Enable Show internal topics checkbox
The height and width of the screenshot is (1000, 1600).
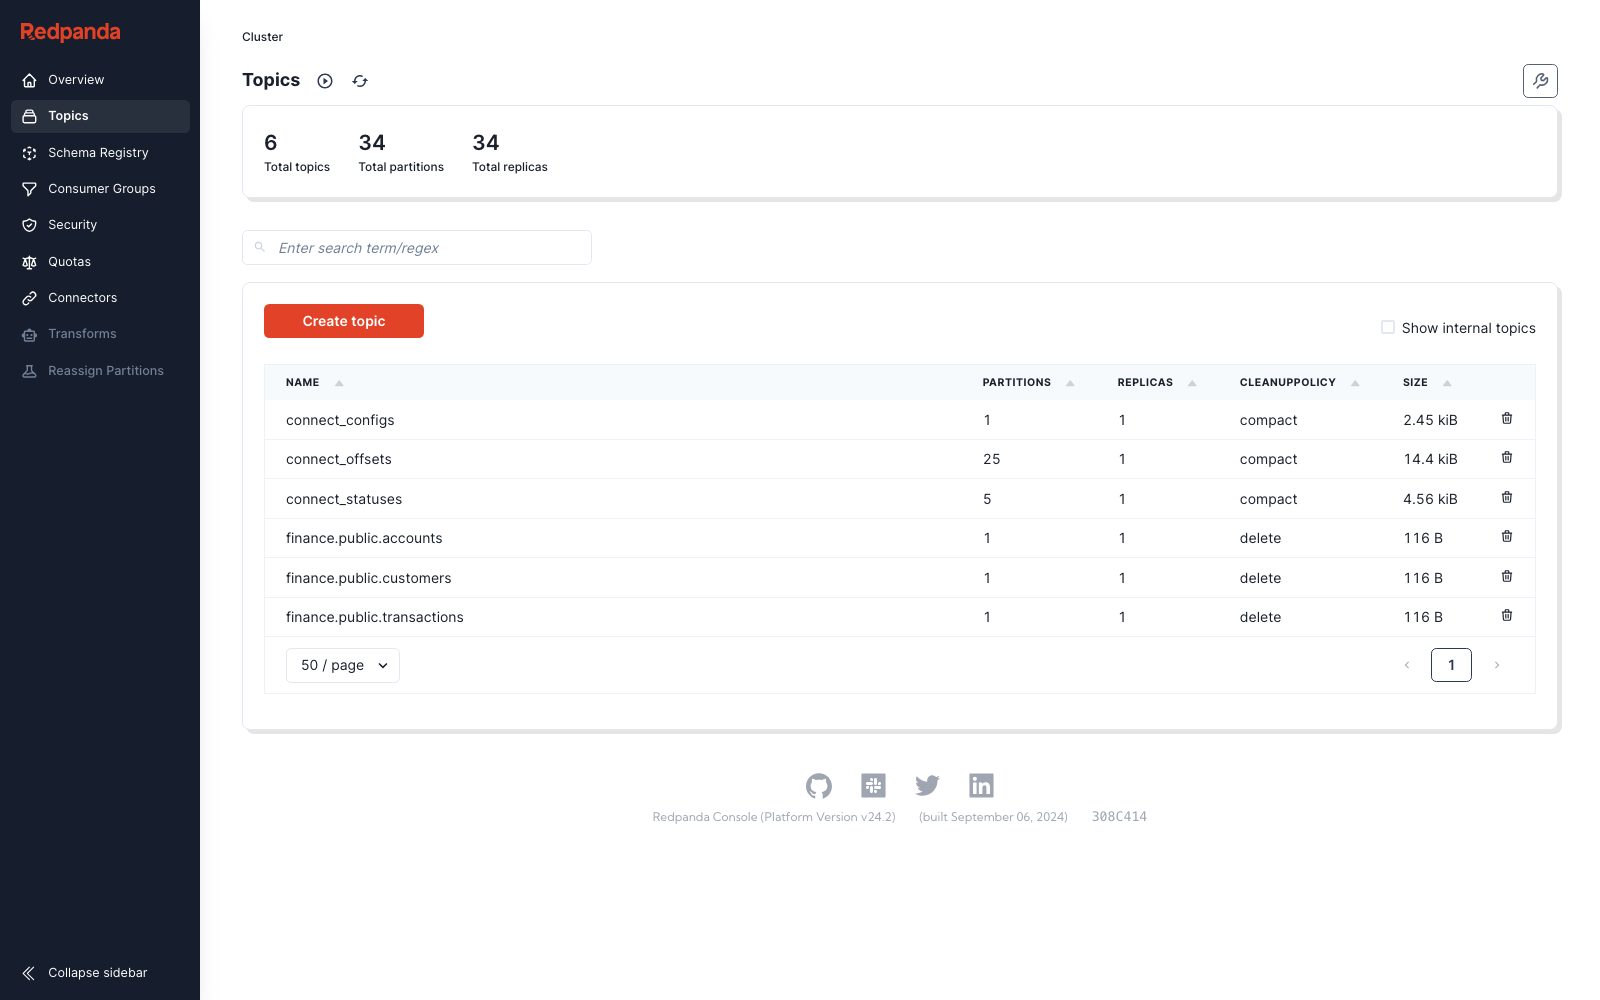[1388, 327]
